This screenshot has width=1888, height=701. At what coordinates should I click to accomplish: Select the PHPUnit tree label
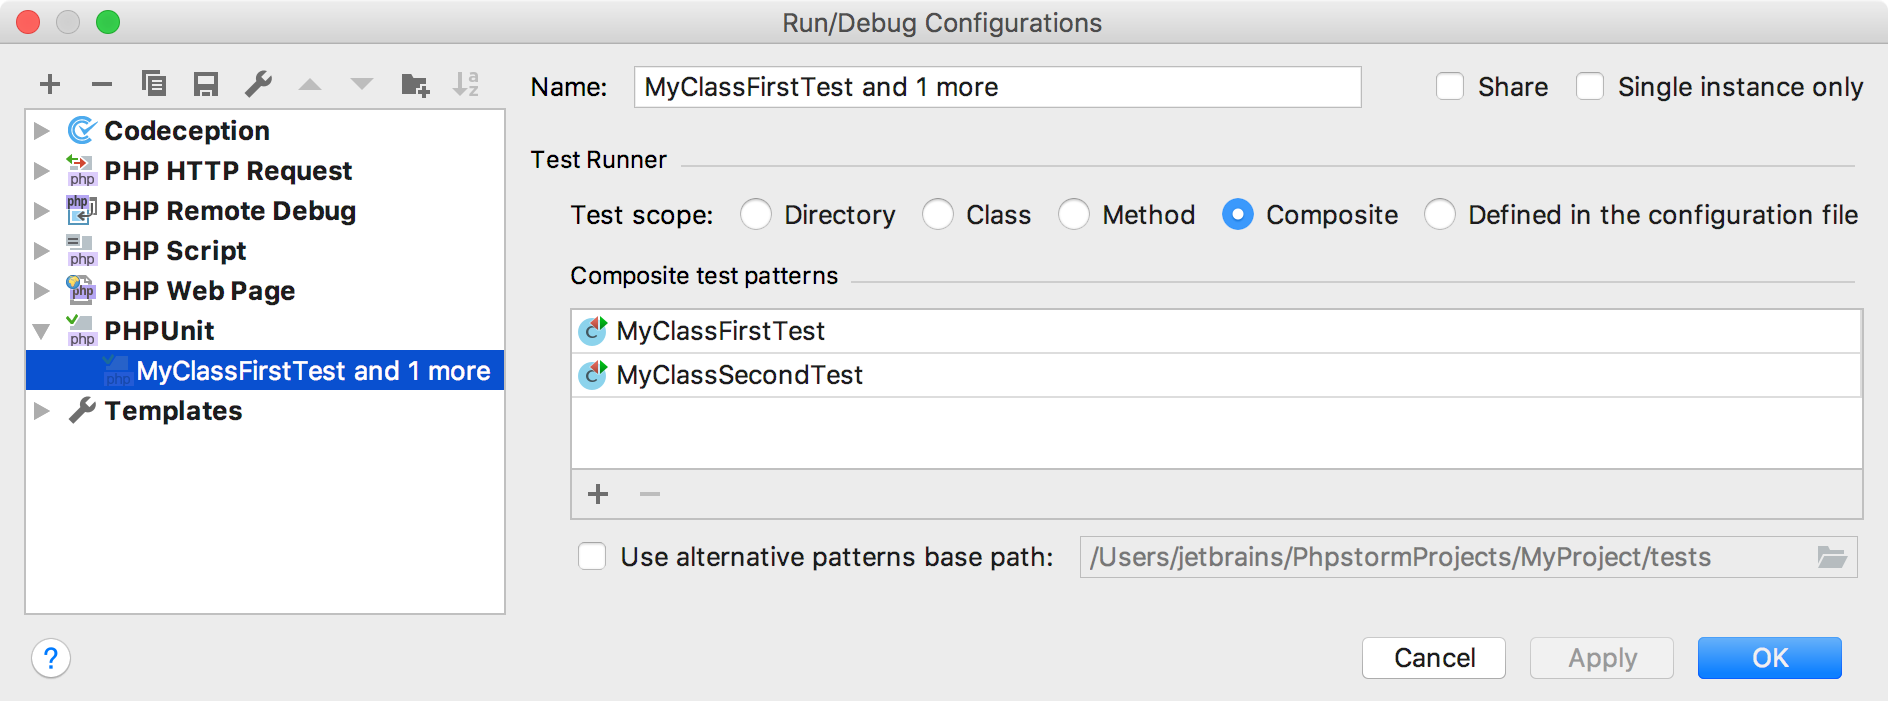coord(159,331)
